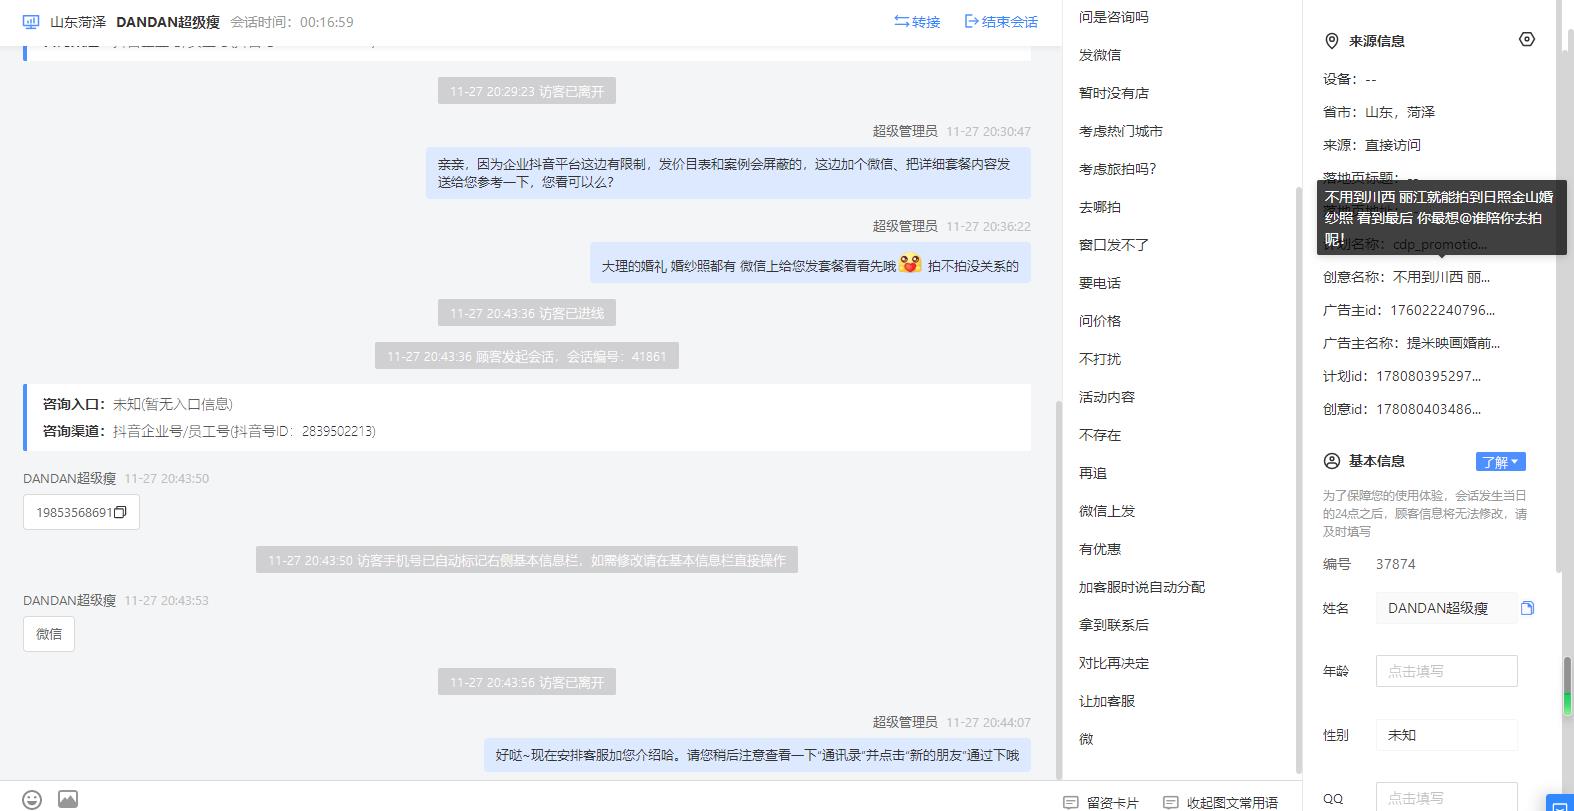Select the 微信上发 quick reply
The height and width of the screenshot is (811, 1574).
[x=1107, y=511]
